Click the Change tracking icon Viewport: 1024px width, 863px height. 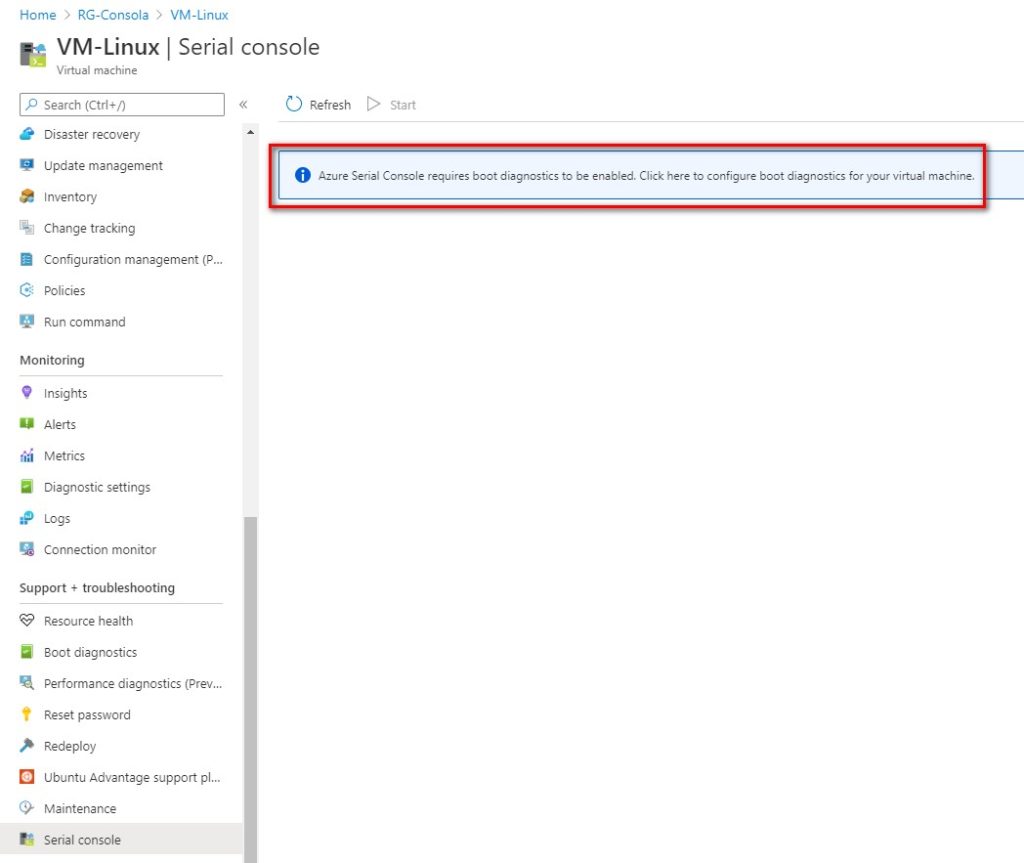[27, 228]
